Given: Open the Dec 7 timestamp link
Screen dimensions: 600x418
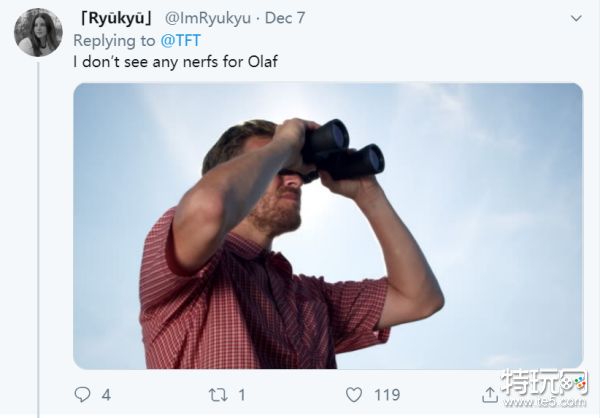Looking at the screenshot, I should click(x=288, y=18).
